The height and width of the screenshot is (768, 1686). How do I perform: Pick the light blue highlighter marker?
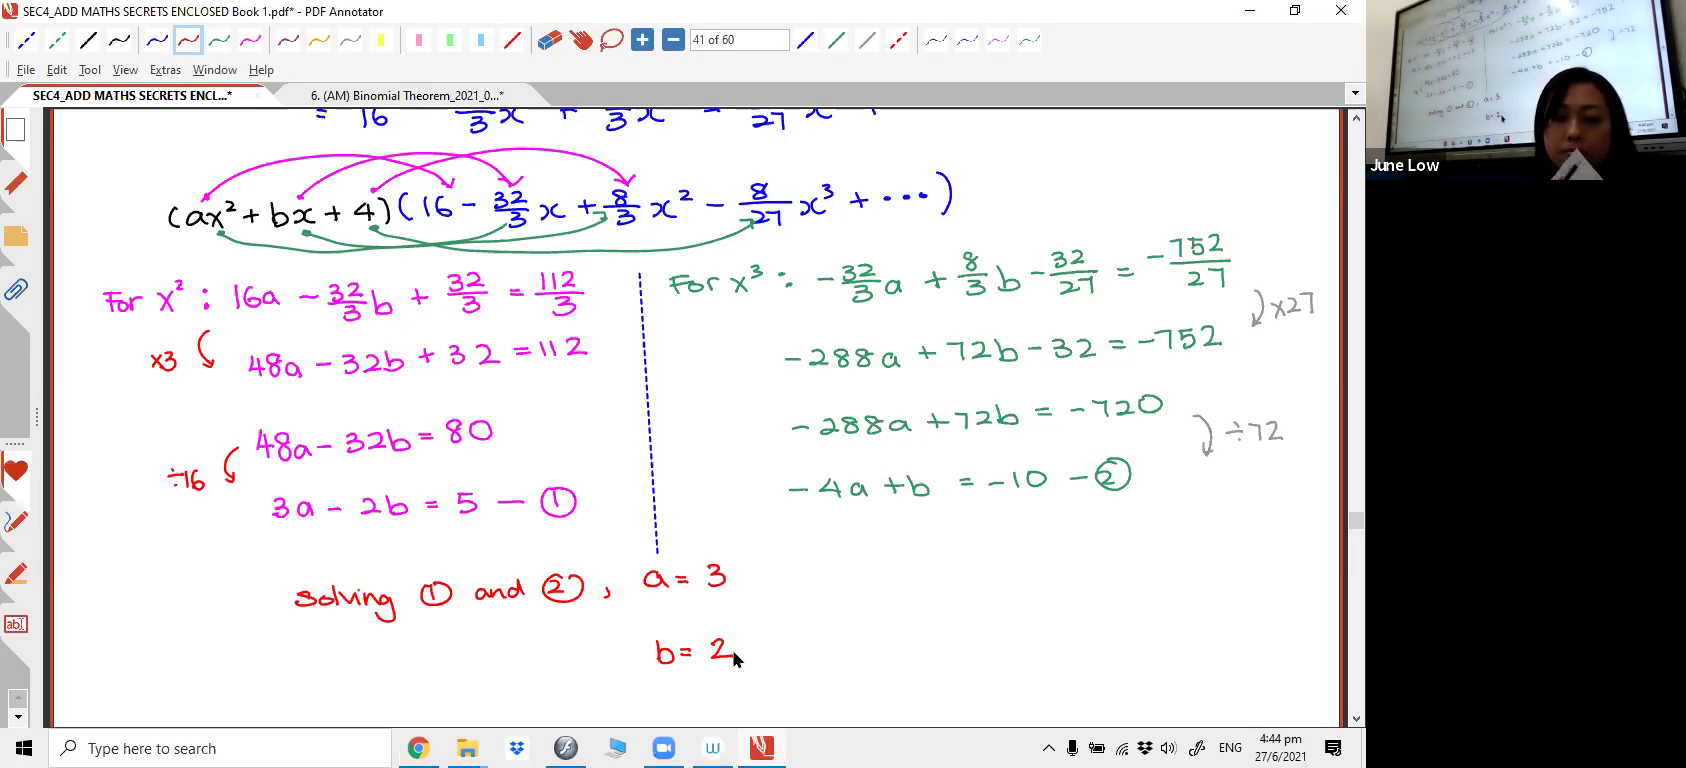coord(481,41)
